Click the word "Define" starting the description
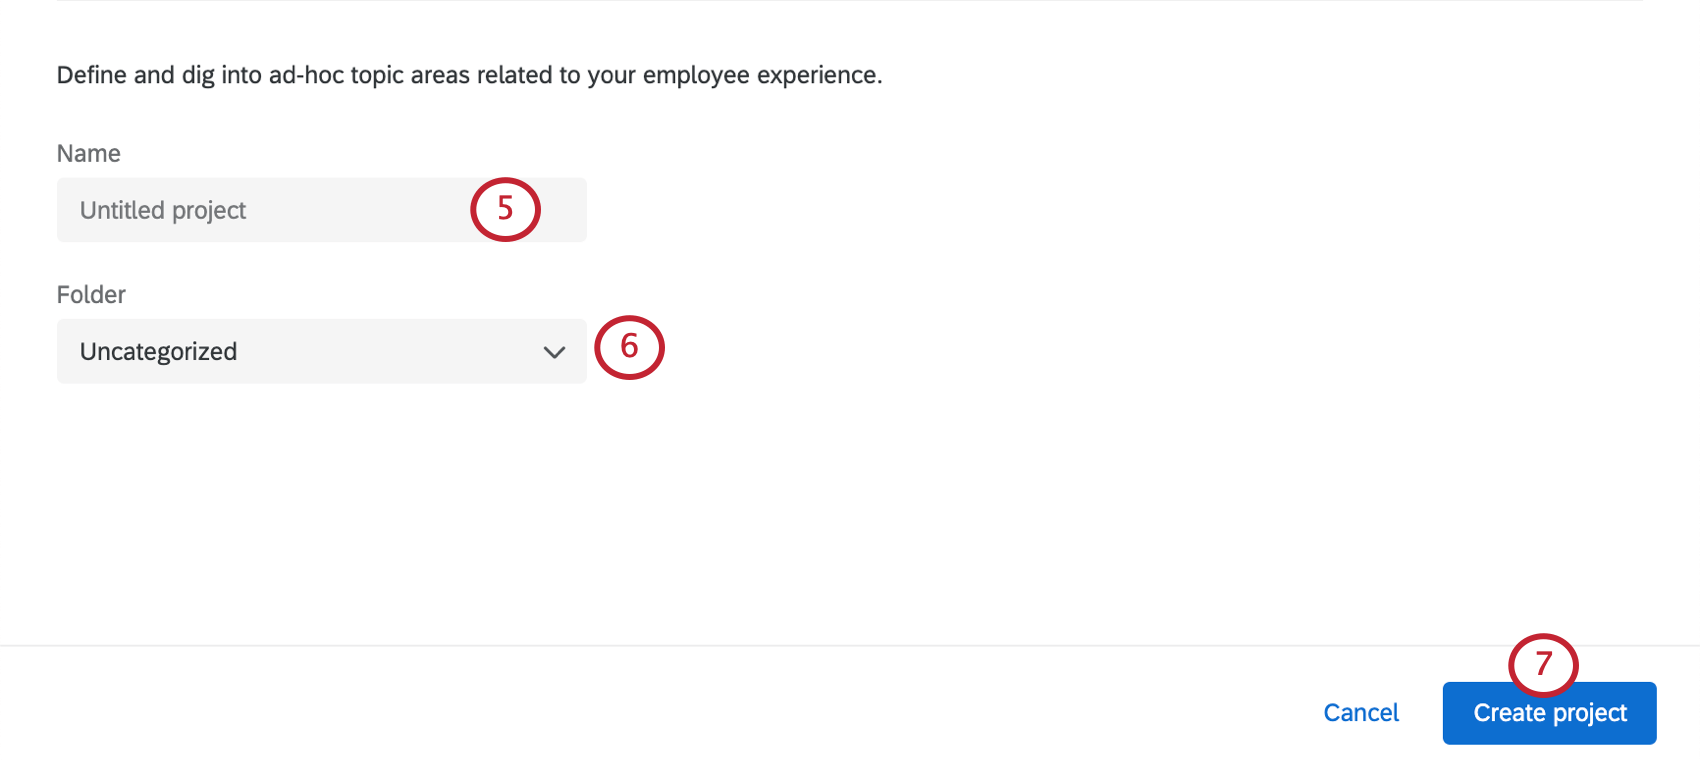 [92, 75]
